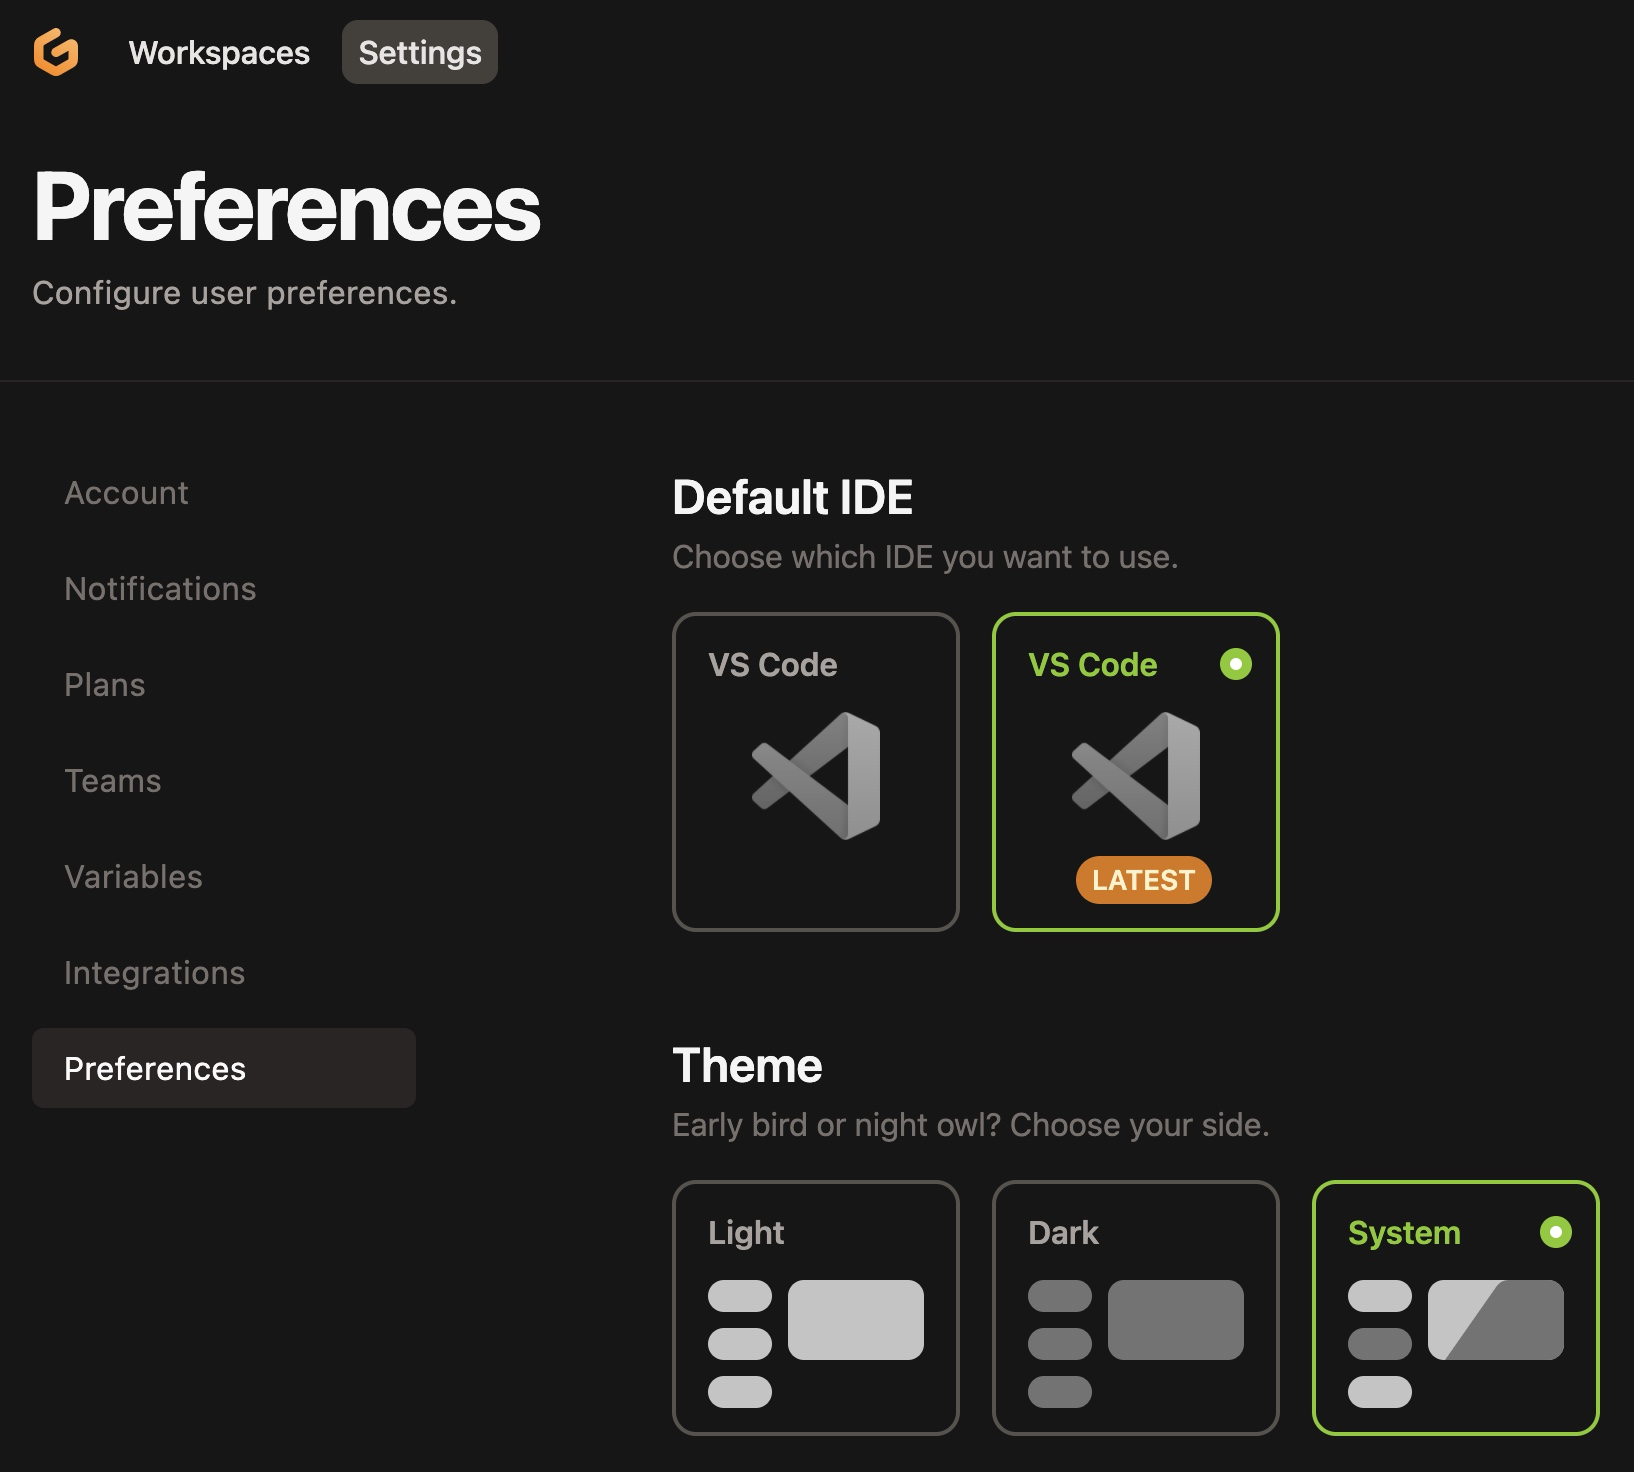Open the Account settings section
The width and height of the screenshot is (1634, 1472).
126,492
